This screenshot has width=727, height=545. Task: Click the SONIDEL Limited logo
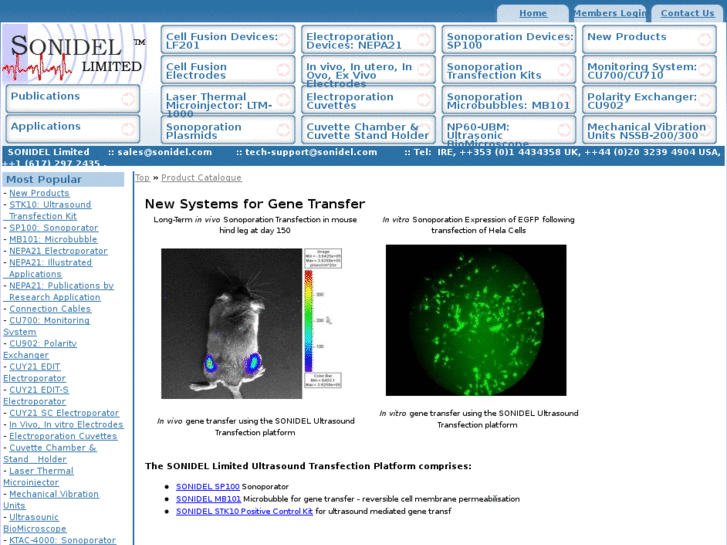74,54
